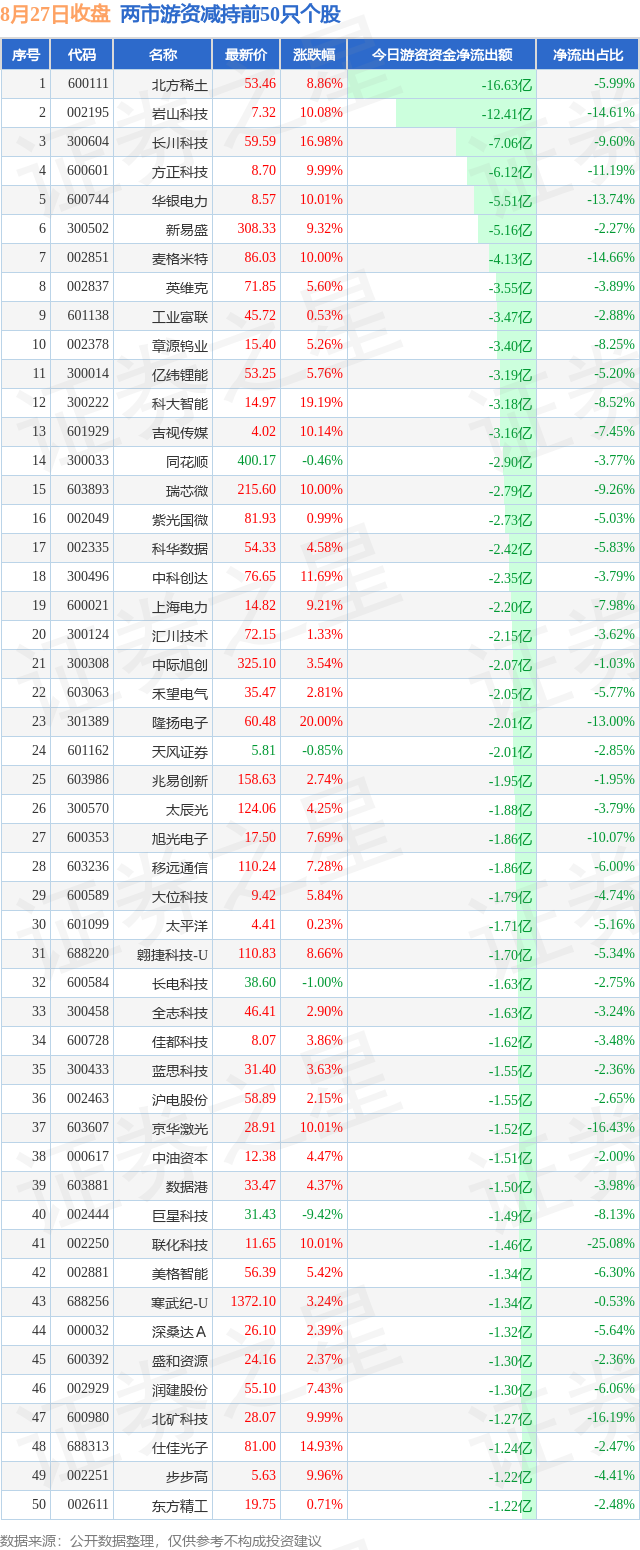640x1550 pixels.
Task: Click the 20.00% change for 隆扬电子
Action: pyautogui.click(x=322, y=722)
